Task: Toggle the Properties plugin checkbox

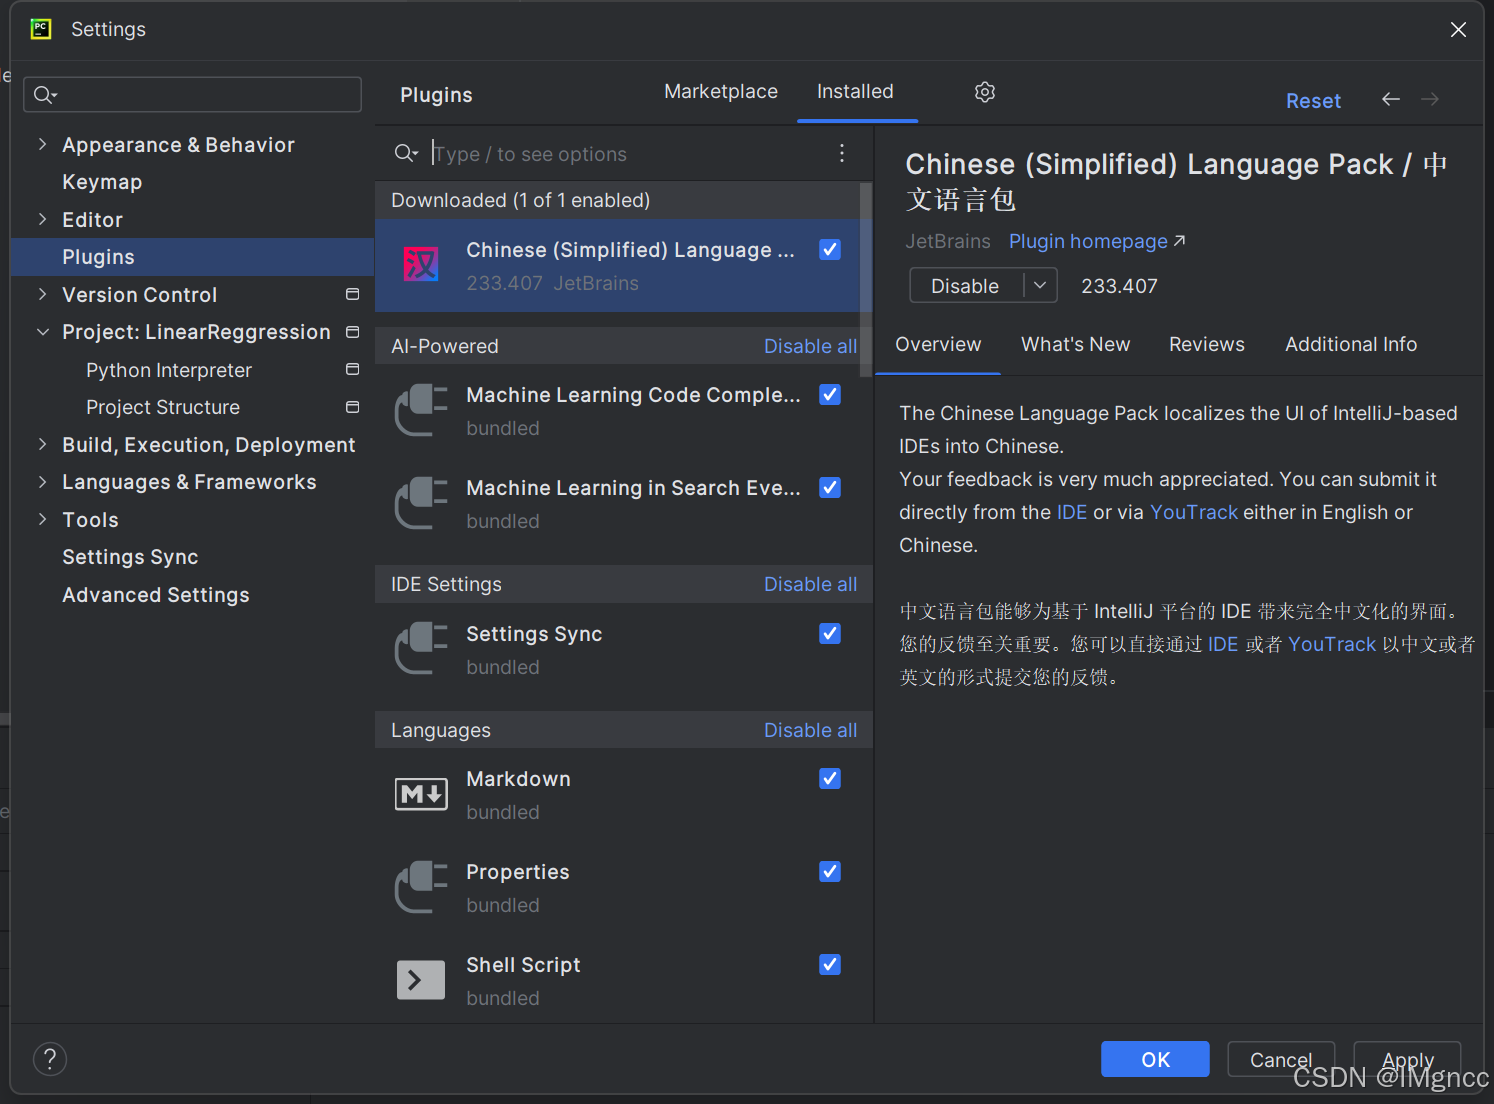Action: click(830, 872)
